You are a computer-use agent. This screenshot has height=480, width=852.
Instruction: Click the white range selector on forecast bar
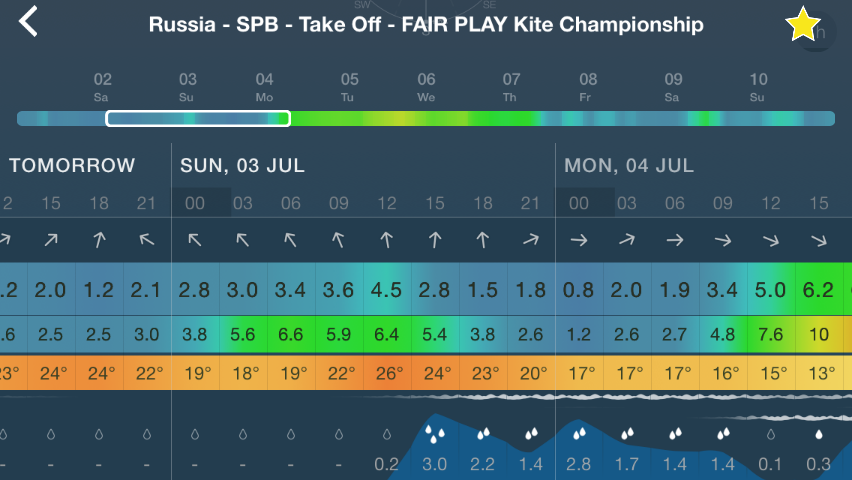tap(198, 119)
